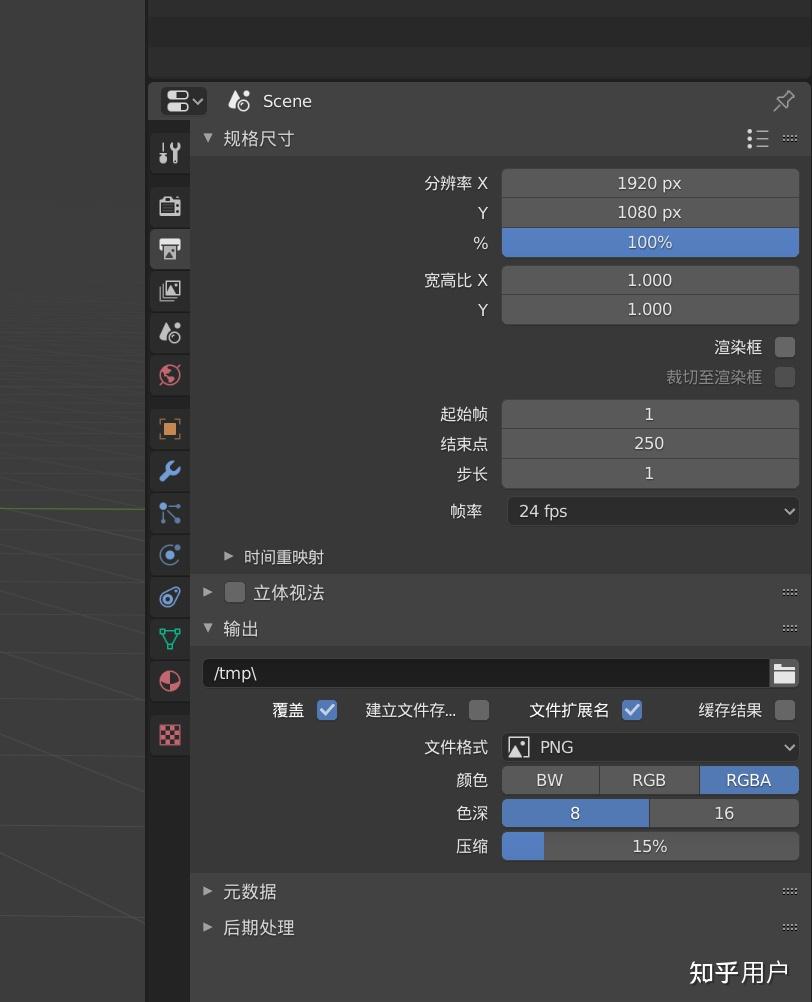Select the Texture properties checker icon
The height and width of the screenshot is (1002, 812).
pyautogui.click(x=170, y=733)
